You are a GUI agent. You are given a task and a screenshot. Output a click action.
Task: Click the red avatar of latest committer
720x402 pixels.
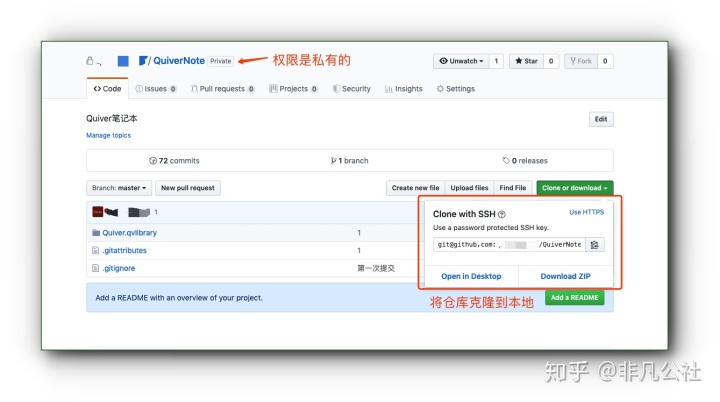tap(97, 212)
